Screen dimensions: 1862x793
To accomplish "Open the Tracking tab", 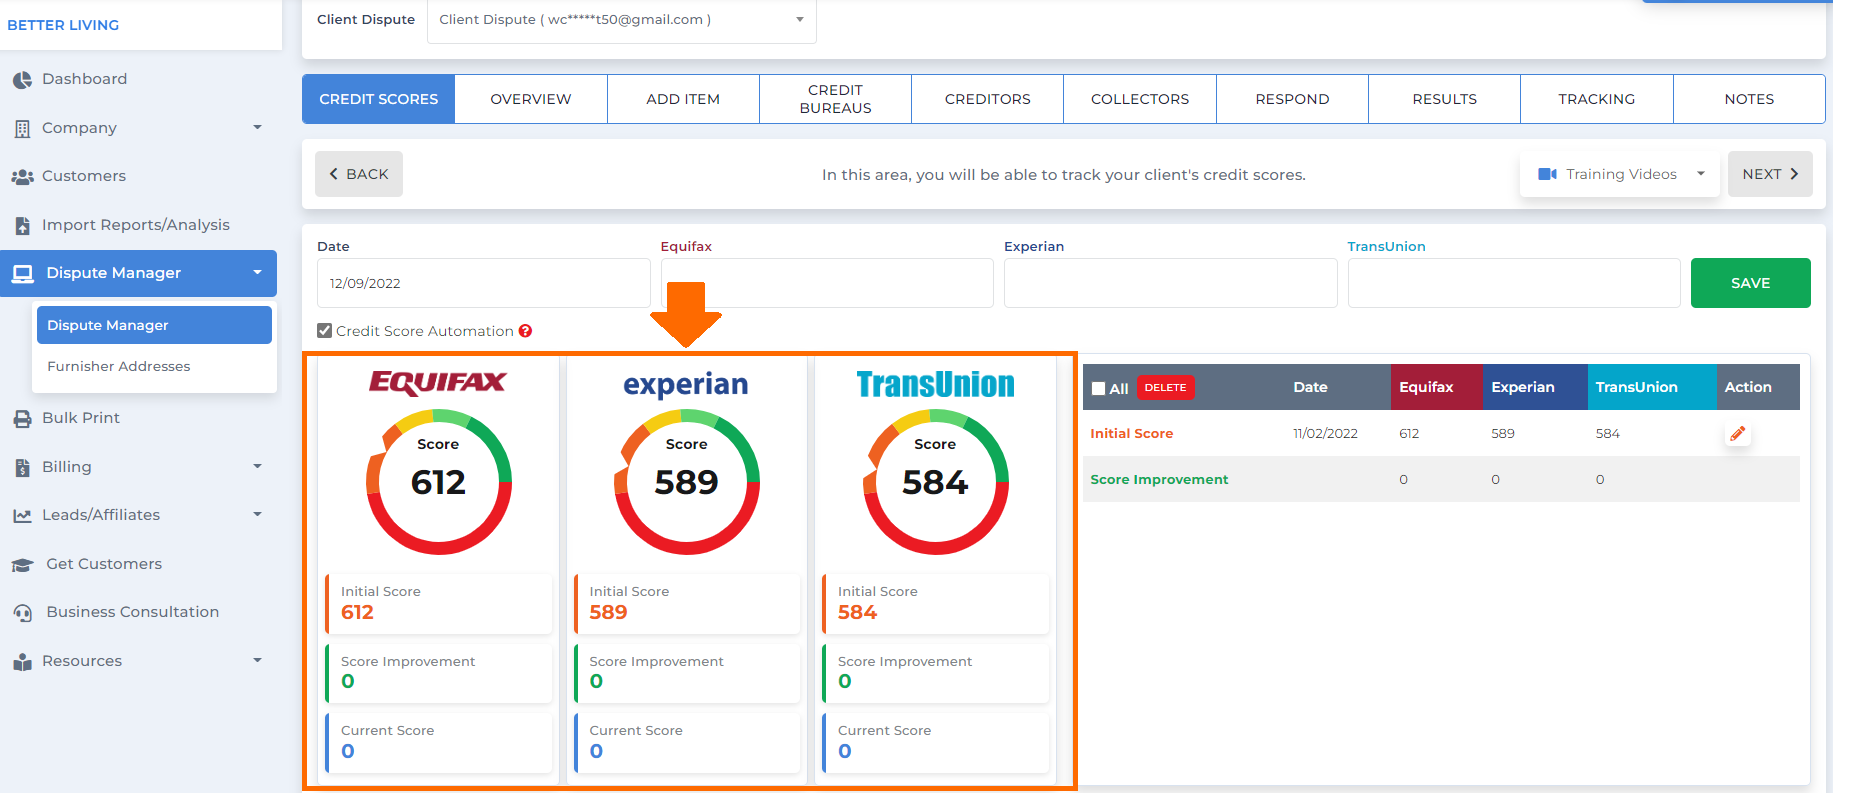I will coord(1596,99).
